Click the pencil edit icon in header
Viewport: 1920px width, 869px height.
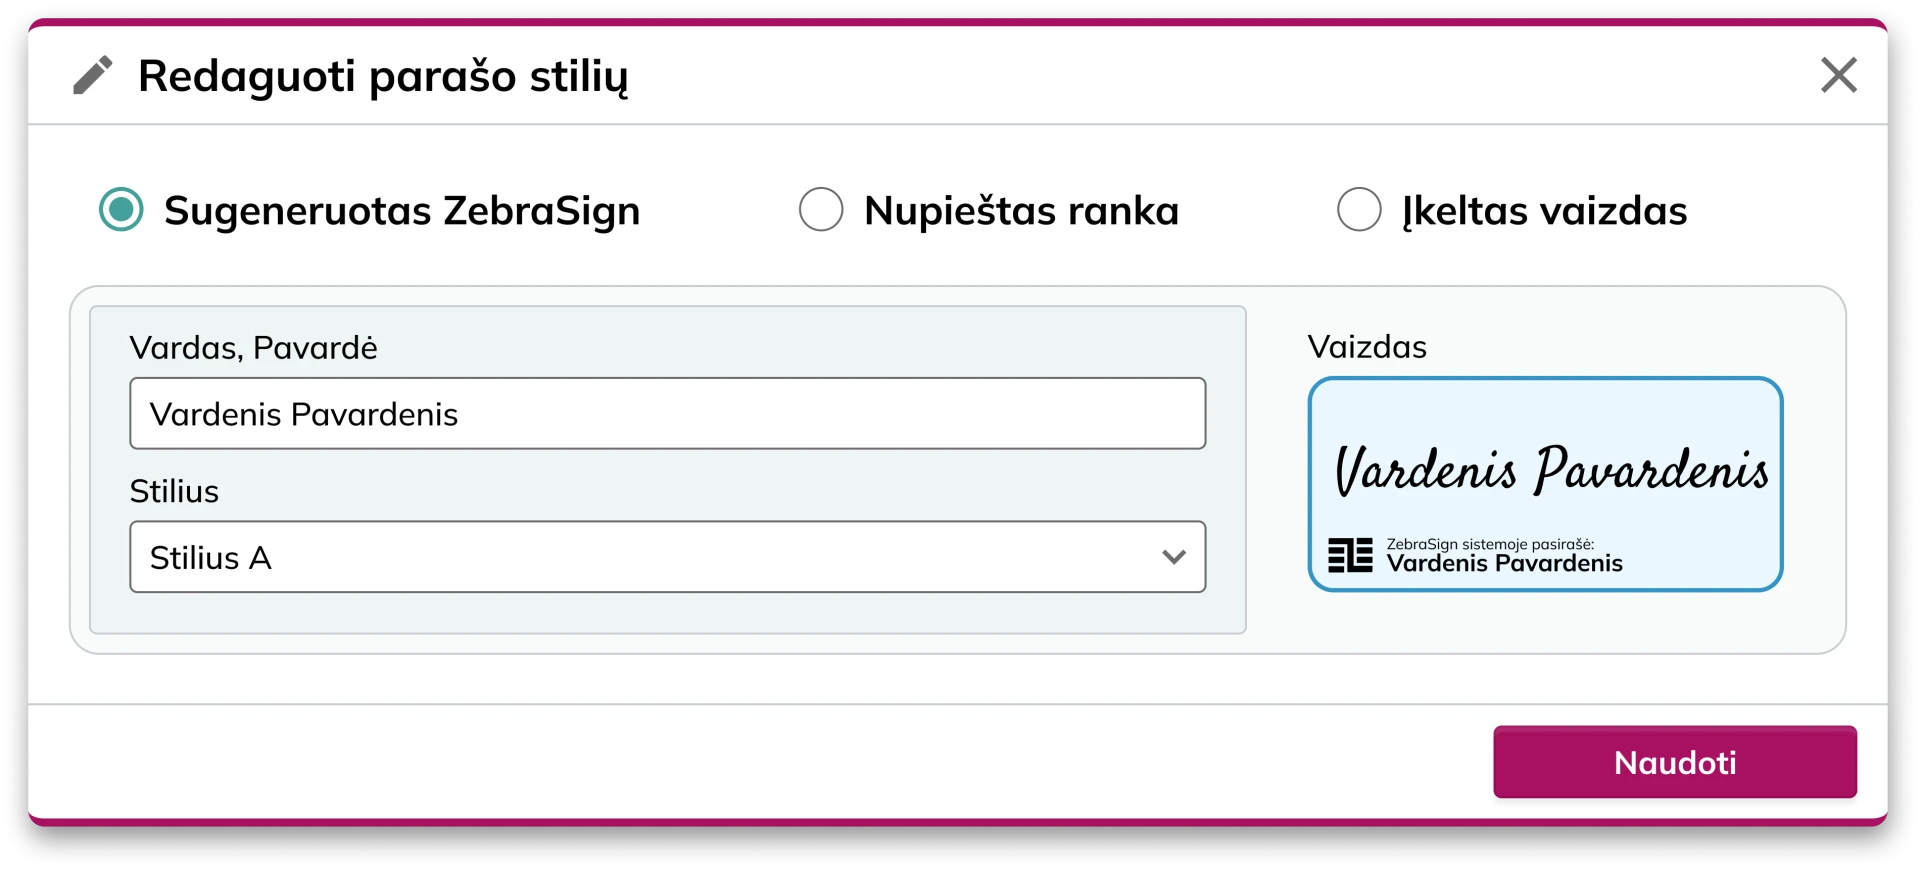[93, 75]
